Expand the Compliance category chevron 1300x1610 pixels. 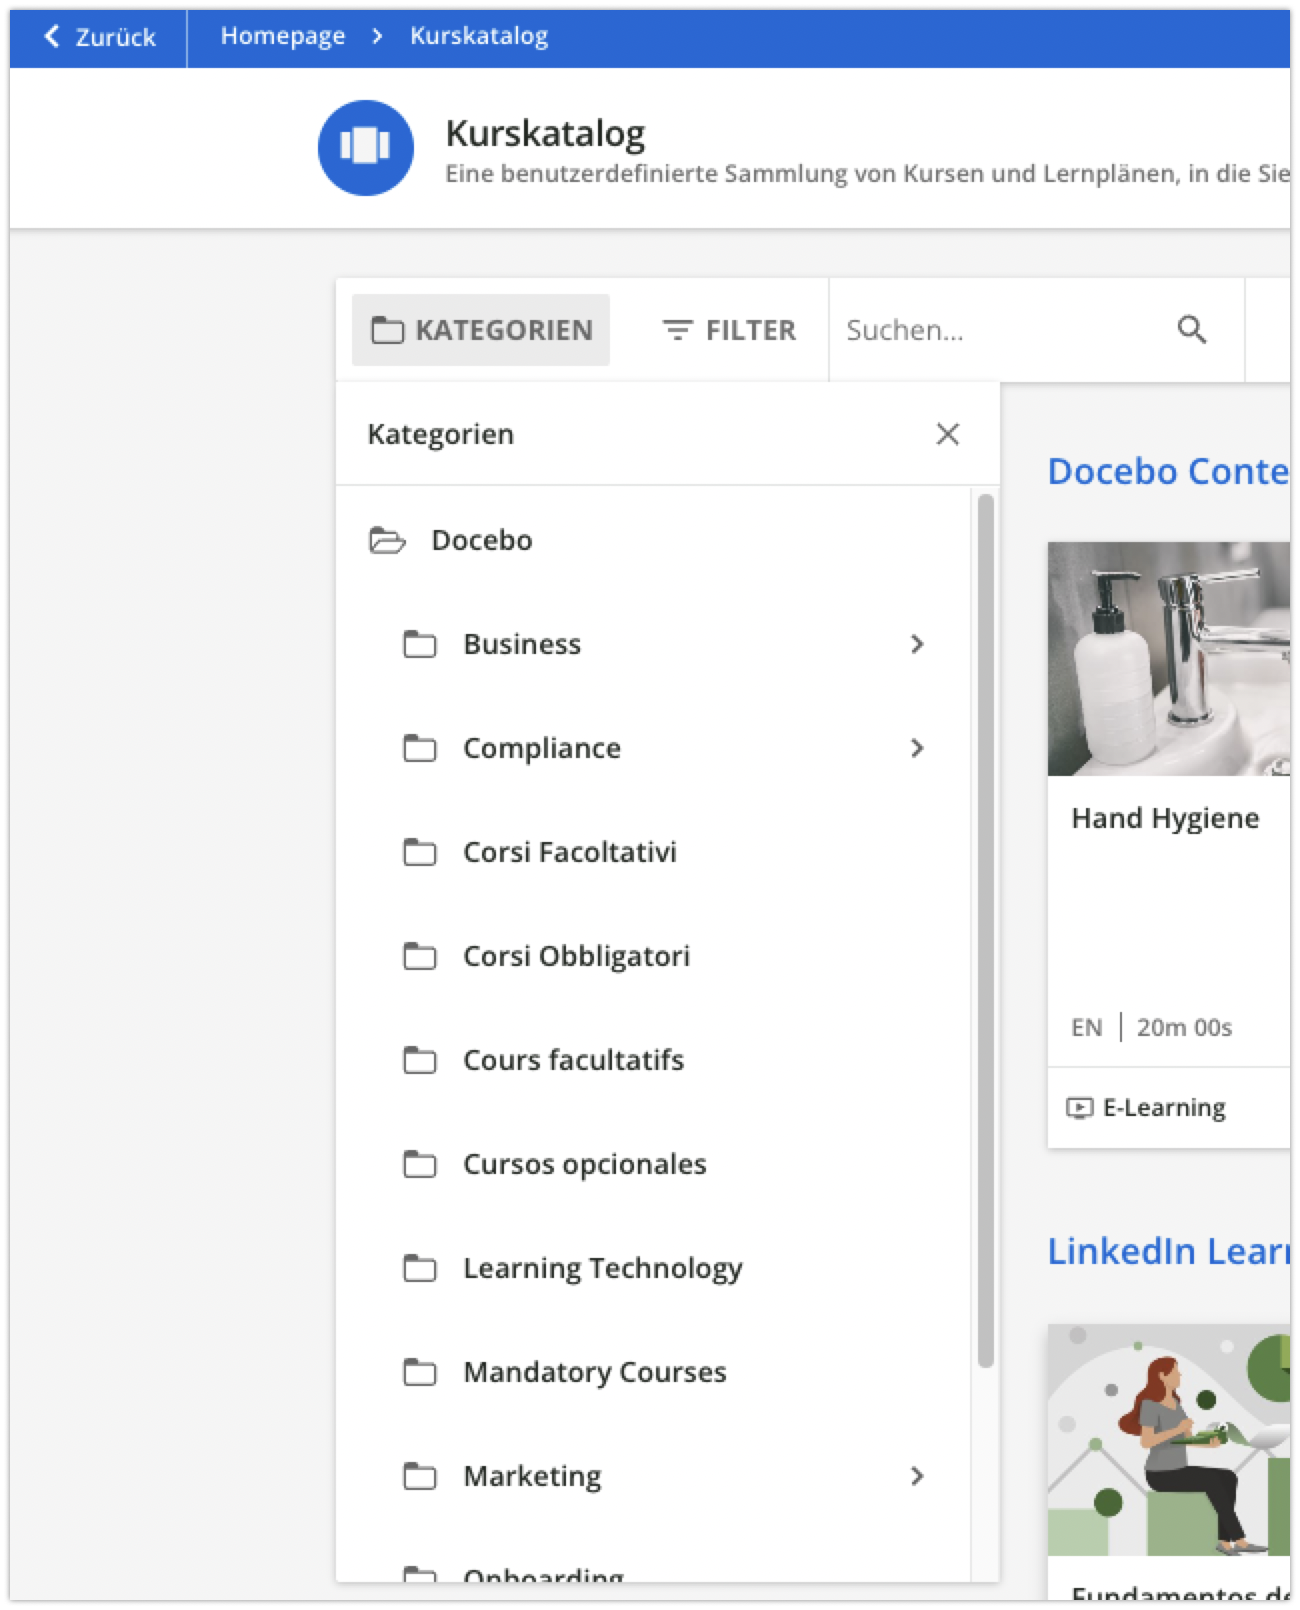(917, 748)
